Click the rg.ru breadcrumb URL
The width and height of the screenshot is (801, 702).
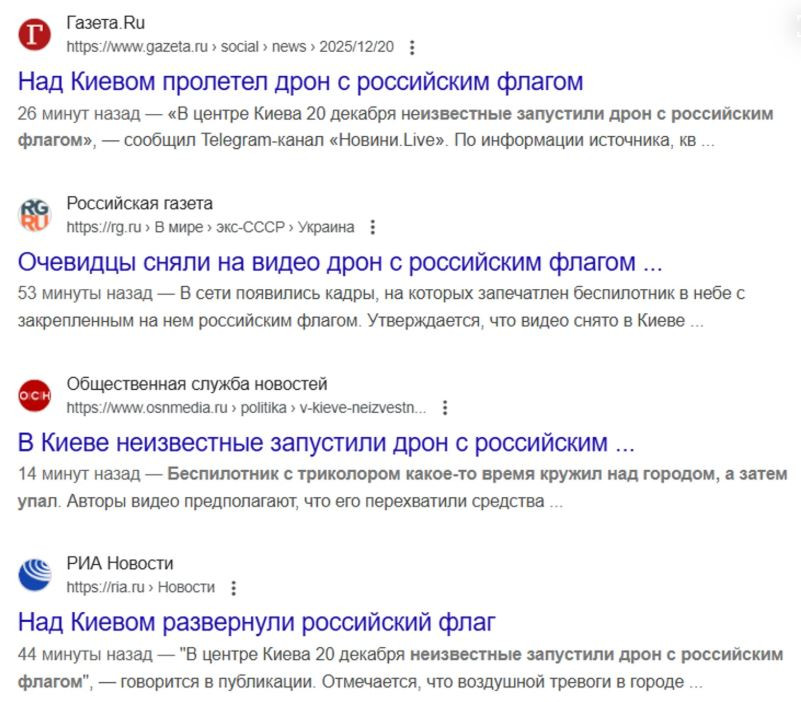tap(210, 227)
